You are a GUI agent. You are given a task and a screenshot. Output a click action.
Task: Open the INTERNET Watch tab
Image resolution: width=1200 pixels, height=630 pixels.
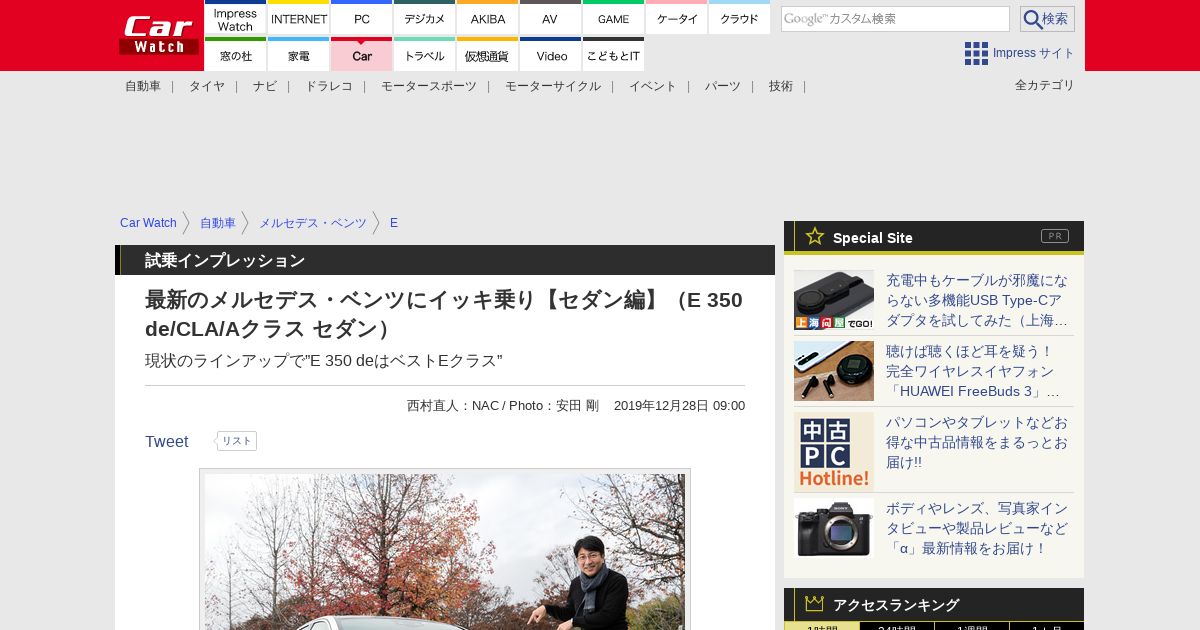click(x=299, y=19)
